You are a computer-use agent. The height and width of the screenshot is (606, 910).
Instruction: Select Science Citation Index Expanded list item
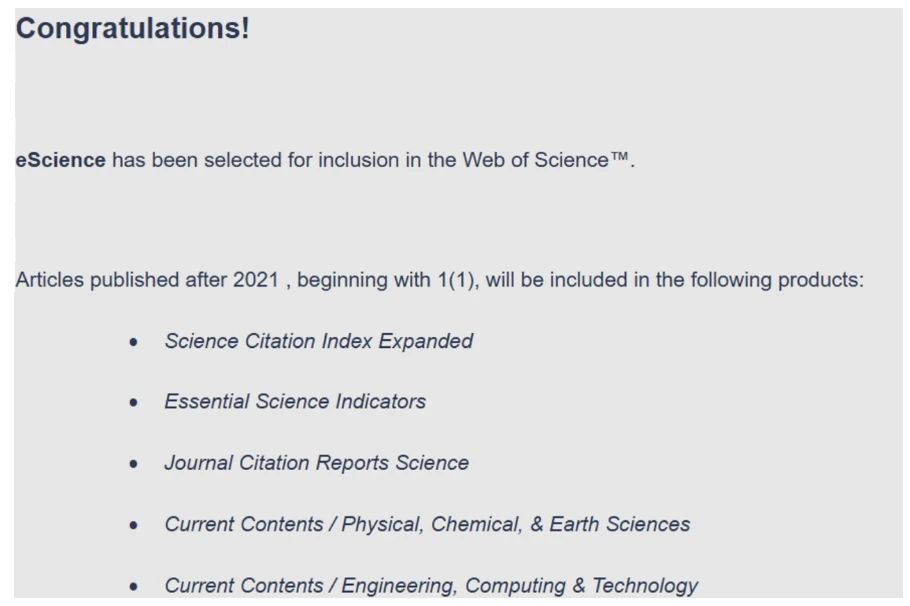pos(318,341)
